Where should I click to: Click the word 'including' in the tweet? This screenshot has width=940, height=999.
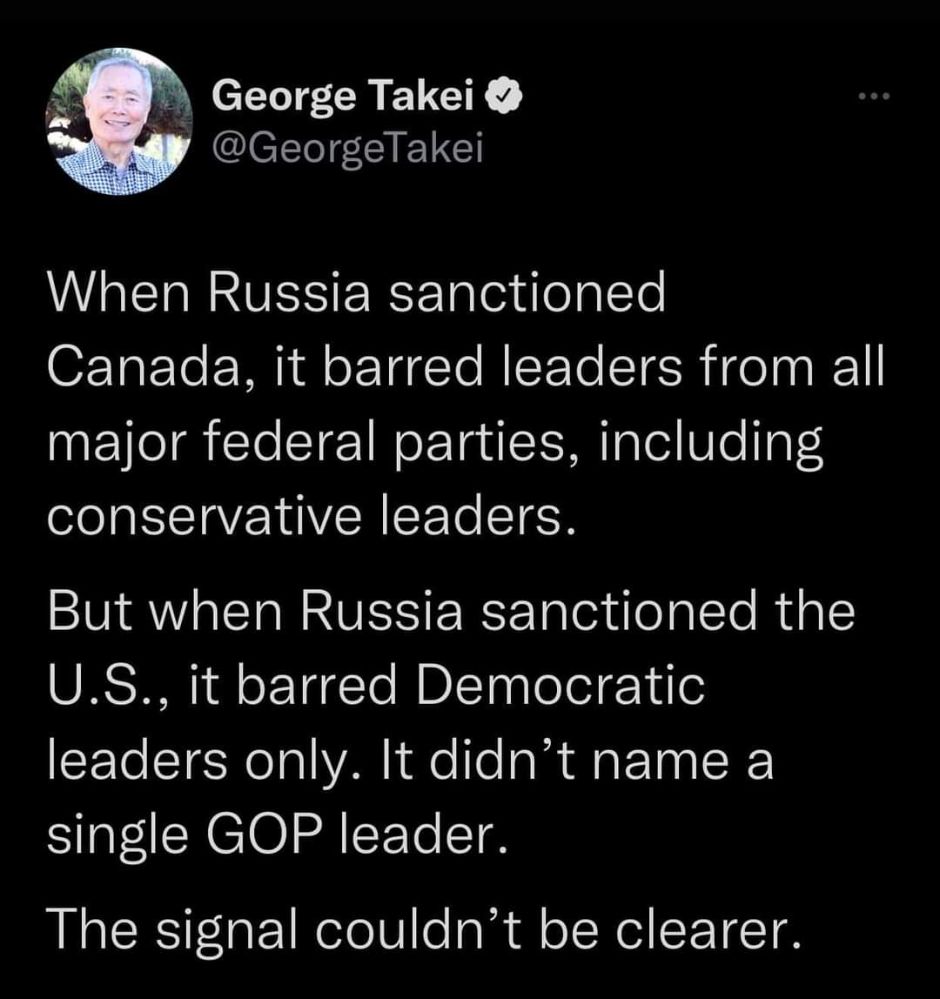tap(711, 443)
